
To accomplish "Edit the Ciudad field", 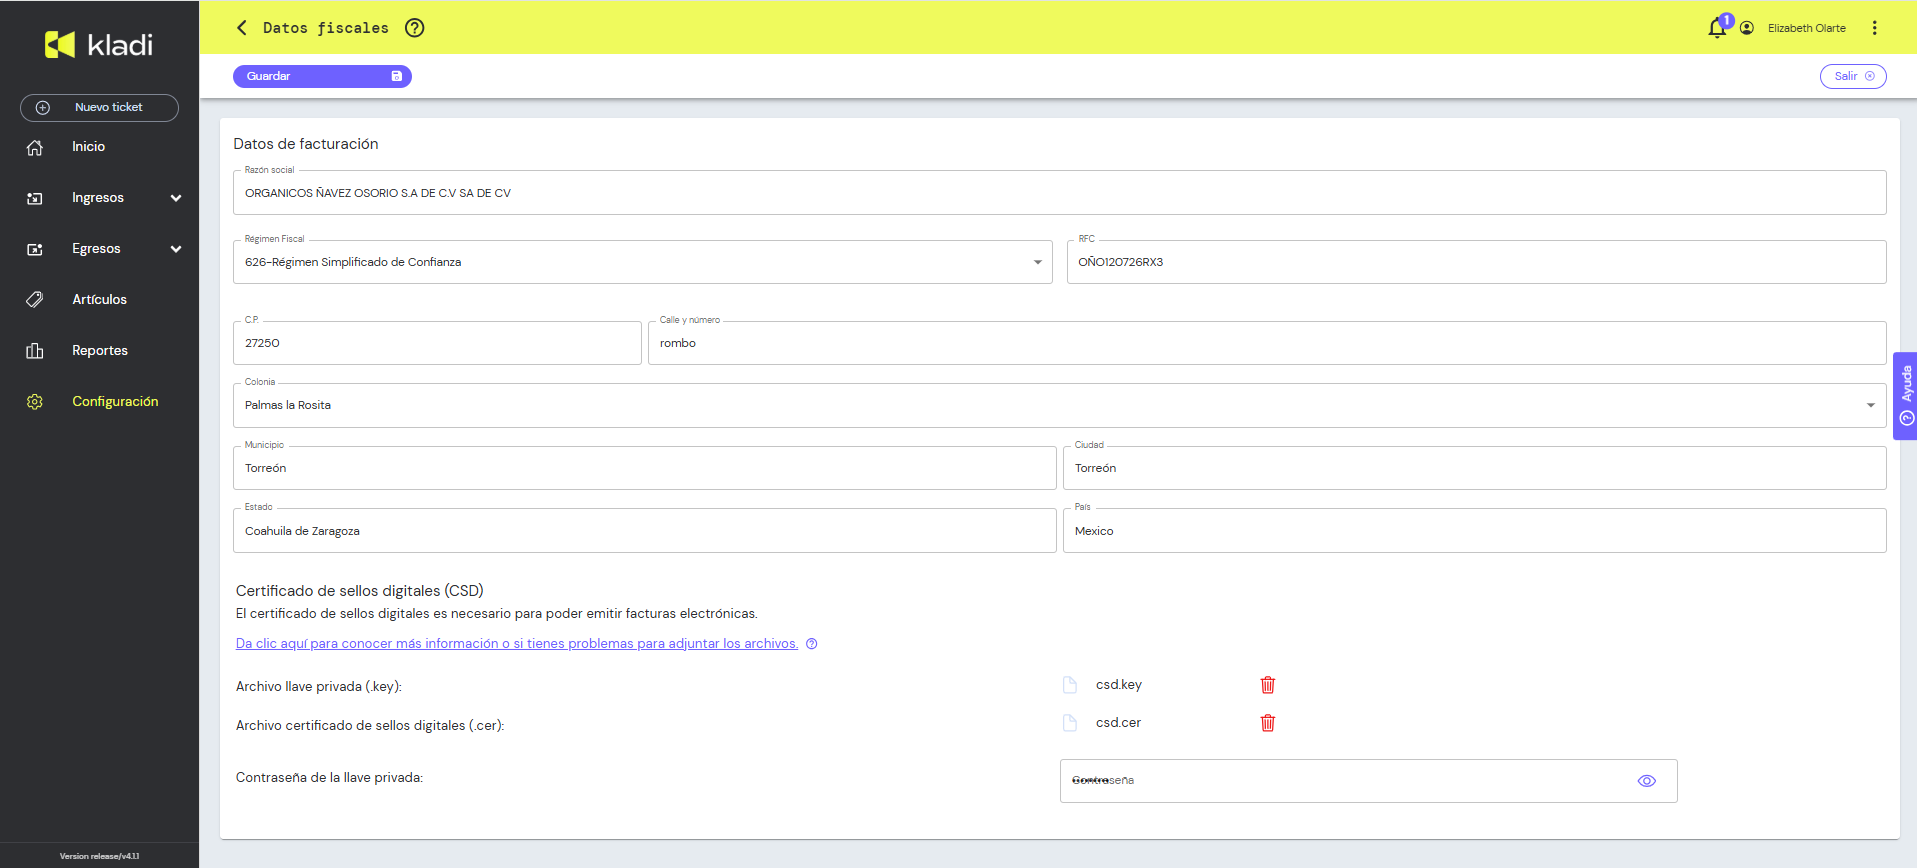I will tap(1474, 468).
